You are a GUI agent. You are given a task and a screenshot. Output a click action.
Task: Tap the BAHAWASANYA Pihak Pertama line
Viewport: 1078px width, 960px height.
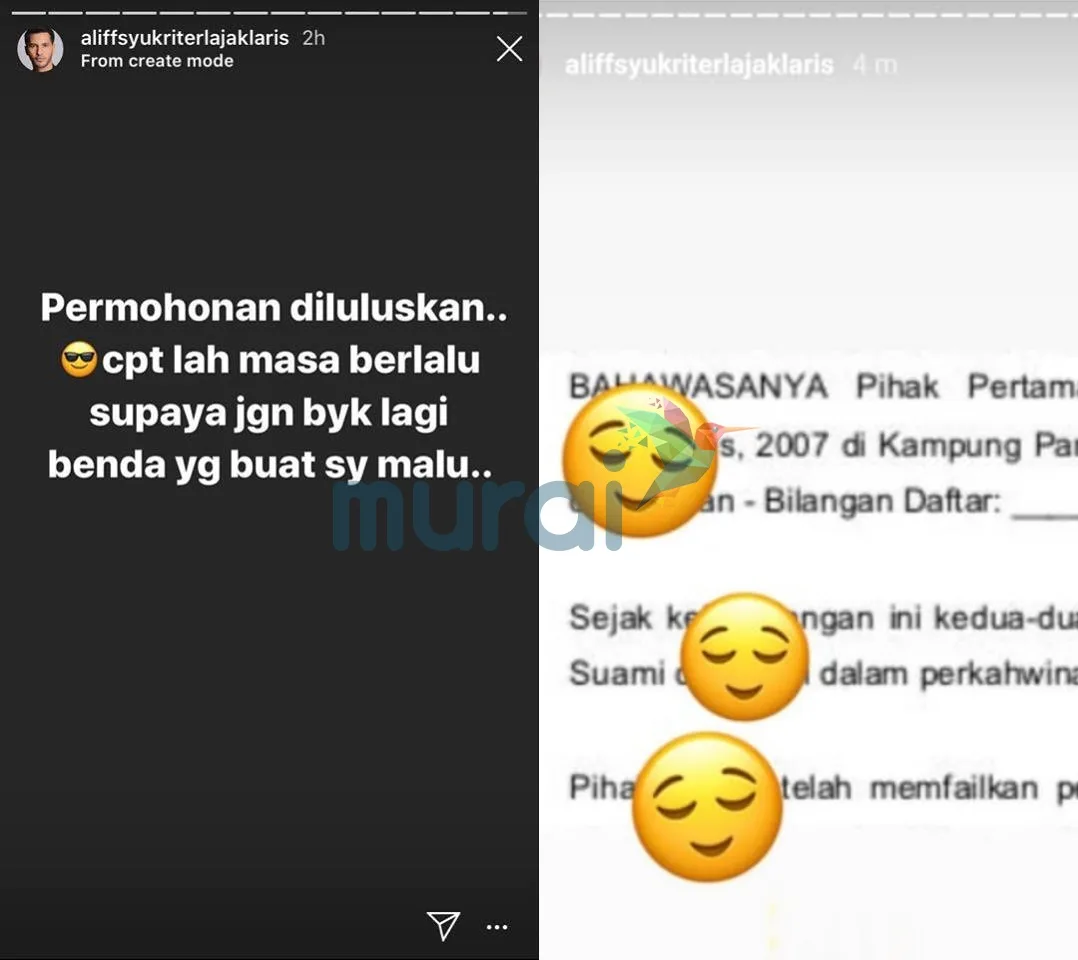click(x=823, y=386)
